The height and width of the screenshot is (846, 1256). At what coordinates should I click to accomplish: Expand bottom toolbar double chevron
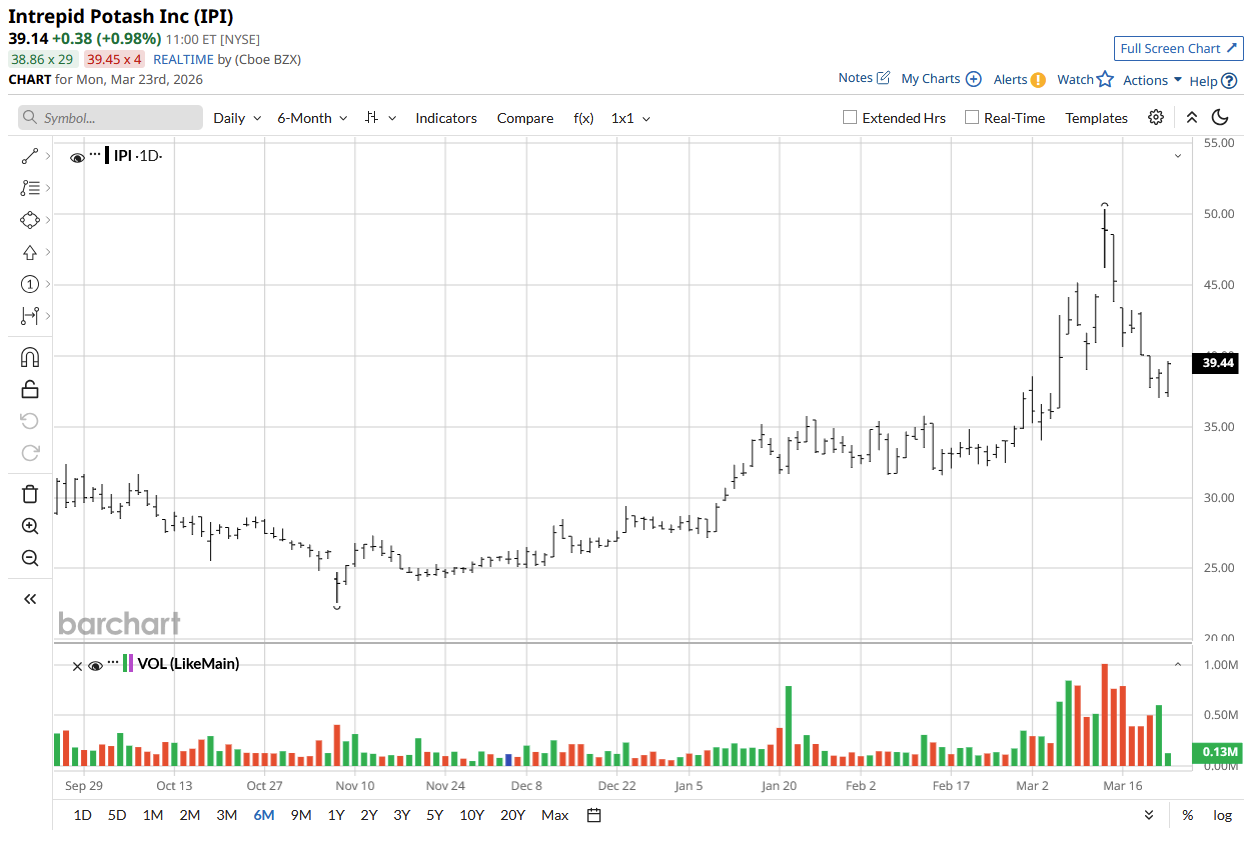(x=1149, y=815)
